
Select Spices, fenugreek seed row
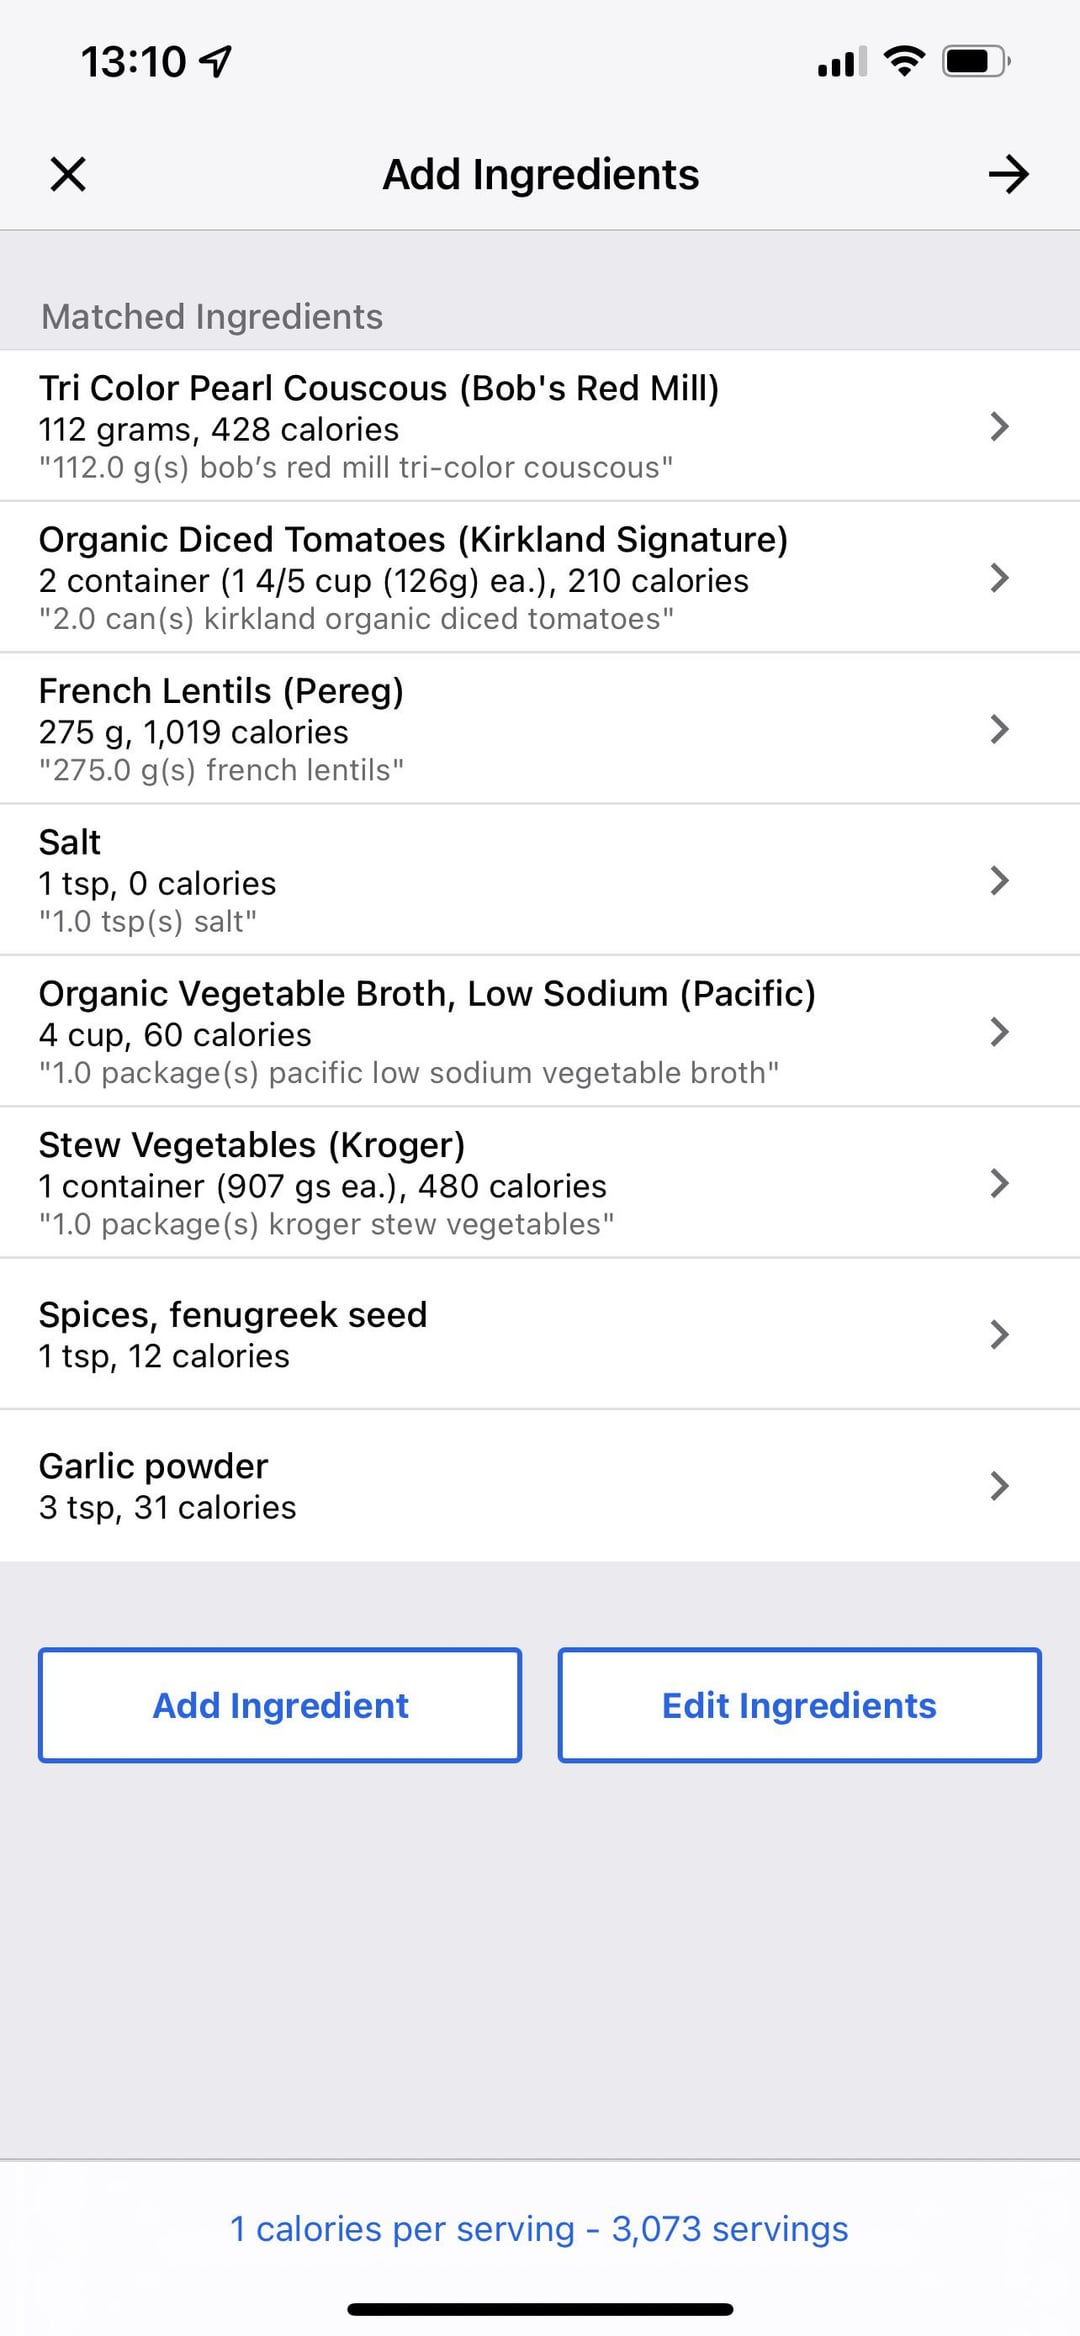500,1334
